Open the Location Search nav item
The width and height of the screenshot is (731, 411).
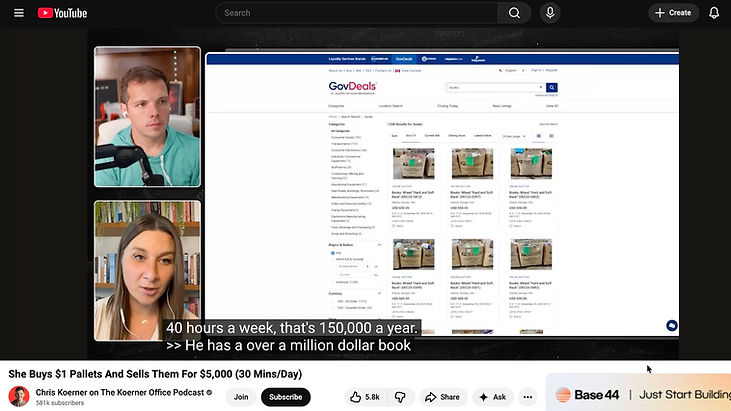(x=391, y=106)
